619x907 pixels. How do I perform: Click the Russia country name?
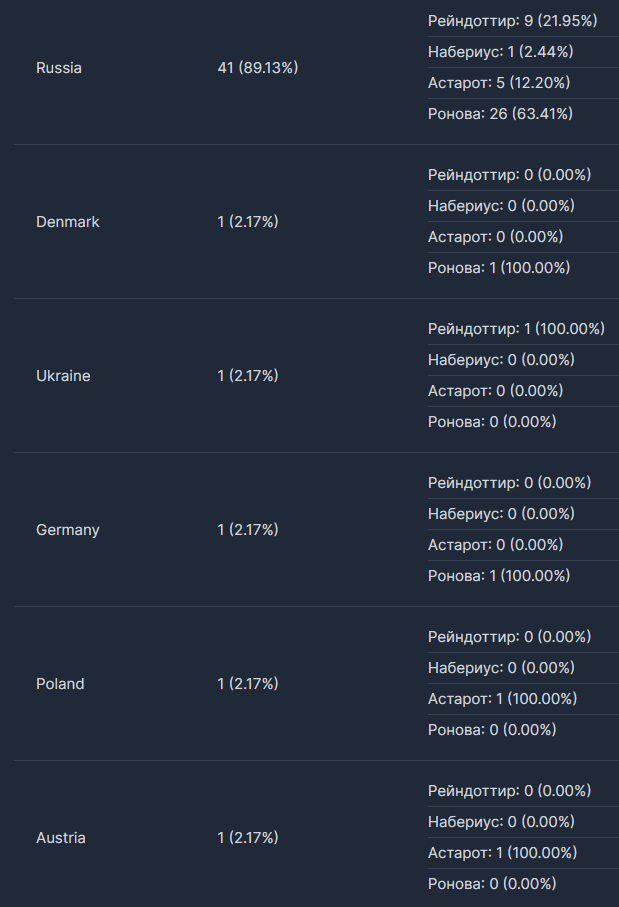pos(59,68)
